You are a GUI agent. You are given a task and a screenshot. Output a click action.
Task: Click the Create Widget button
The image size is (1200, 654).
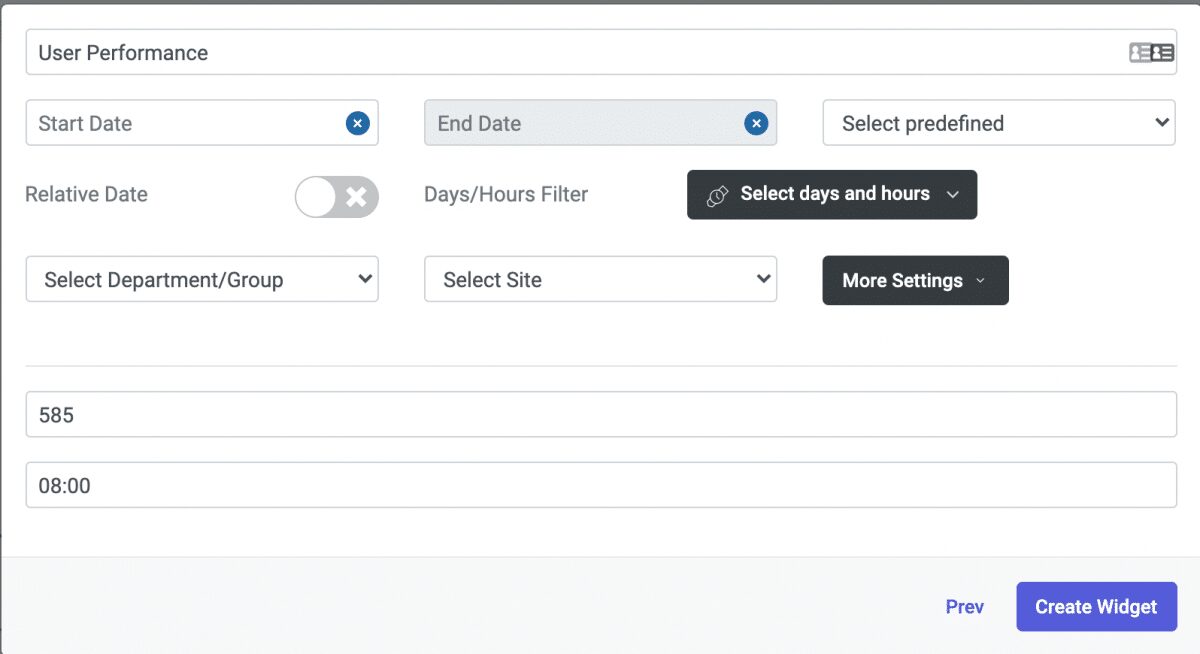pos(1096,607)
